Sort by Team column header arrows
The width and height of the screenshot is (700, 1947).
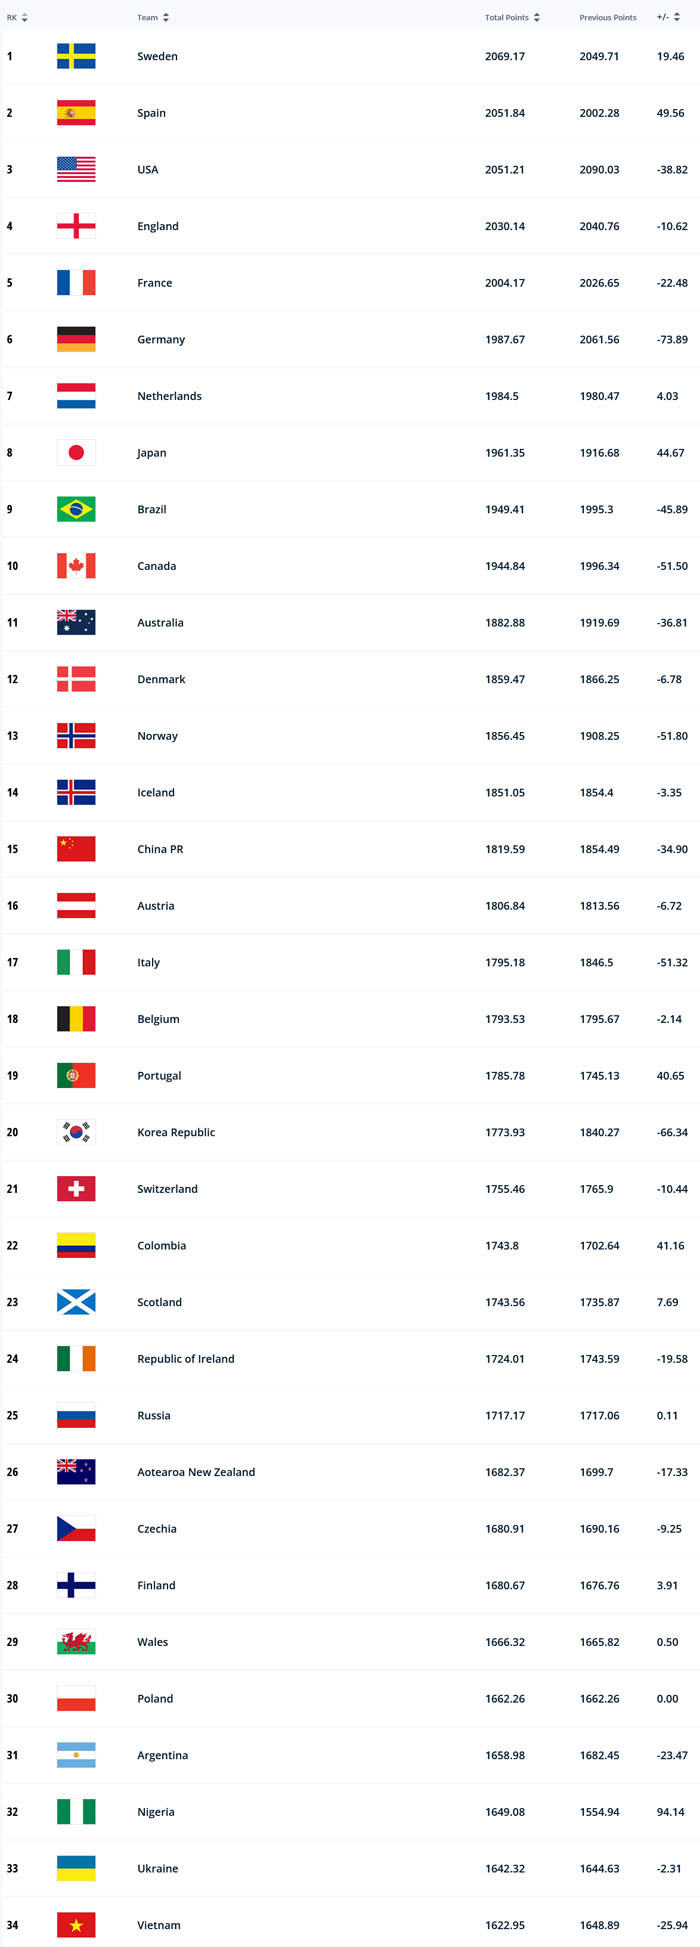point(166,18)
